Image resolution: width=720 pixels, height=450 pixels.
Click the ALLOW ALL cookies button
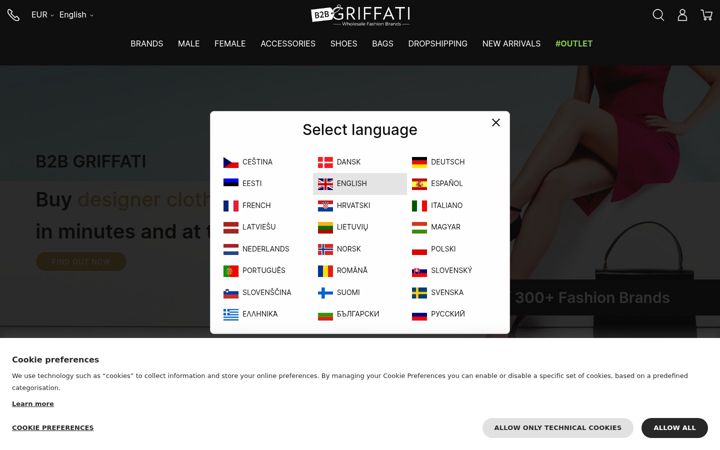(675, 428)
